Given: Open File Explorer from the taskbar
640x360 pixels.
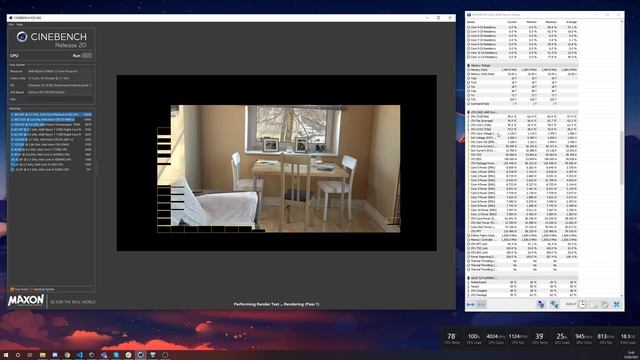Looking at the screenshot, I should (42, 355).
